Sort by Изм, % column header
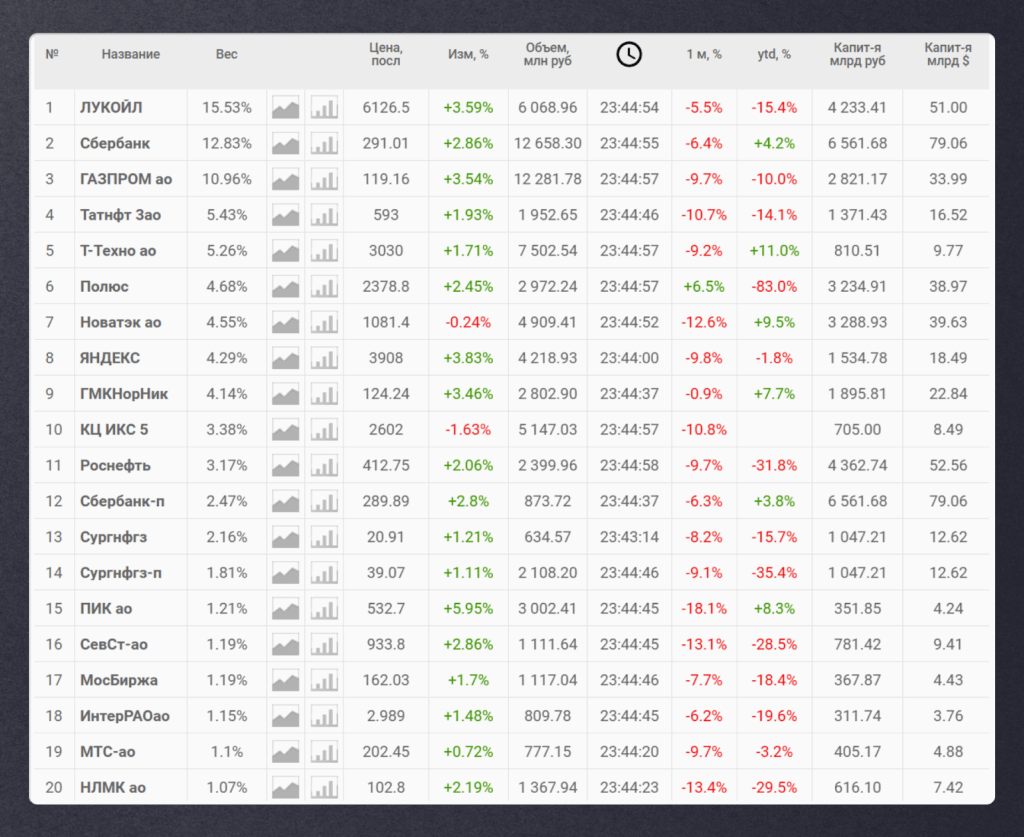1024x837 pixels. point(468,54)
